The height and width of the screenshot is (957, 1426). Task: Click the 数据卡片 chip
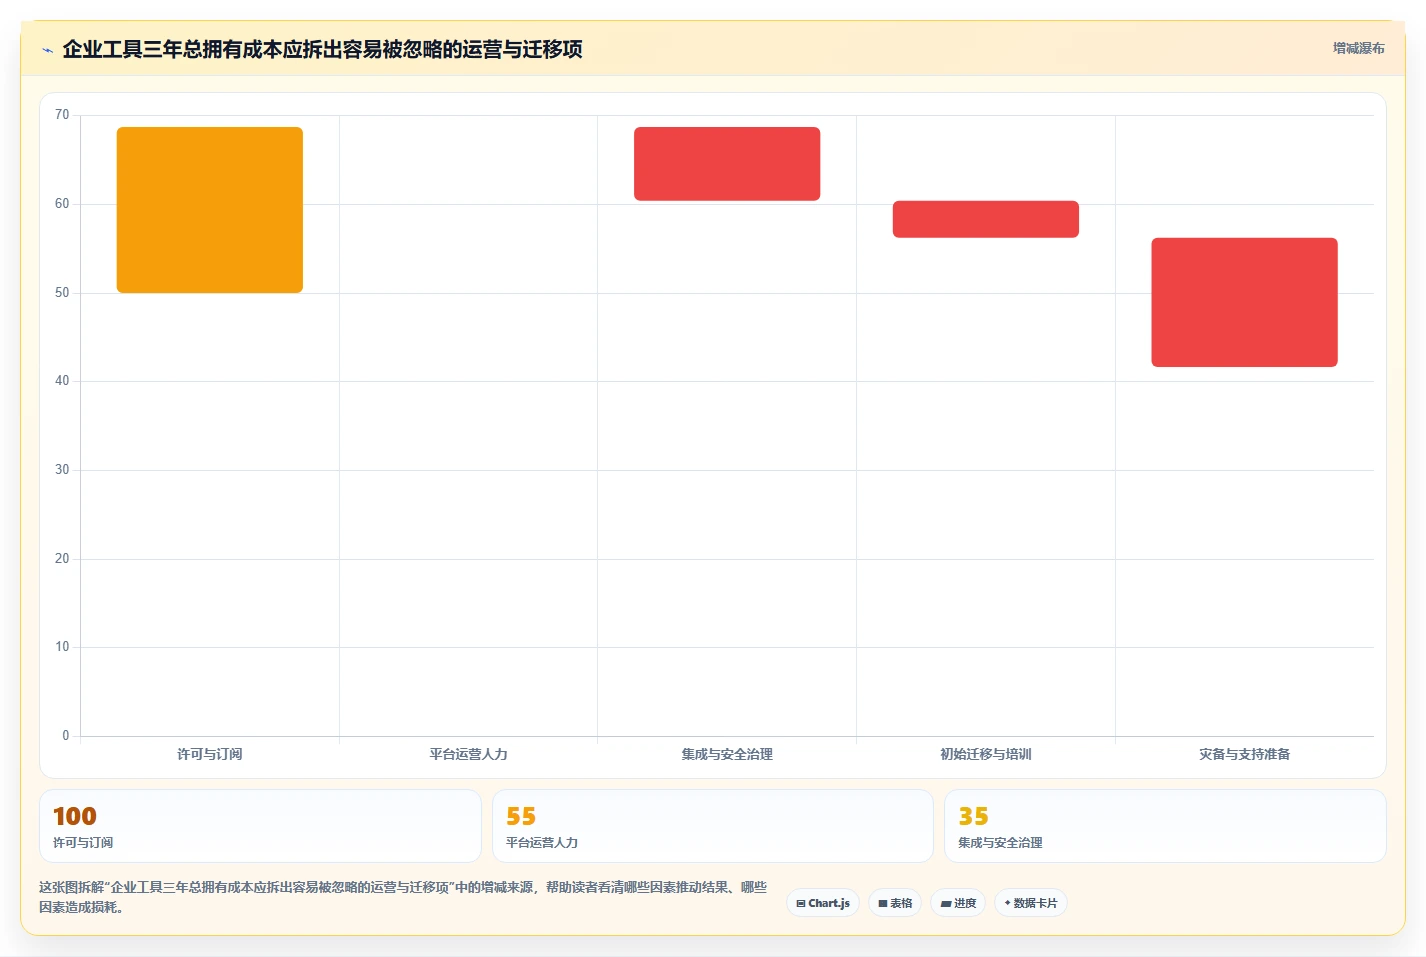coord(1031,903)
